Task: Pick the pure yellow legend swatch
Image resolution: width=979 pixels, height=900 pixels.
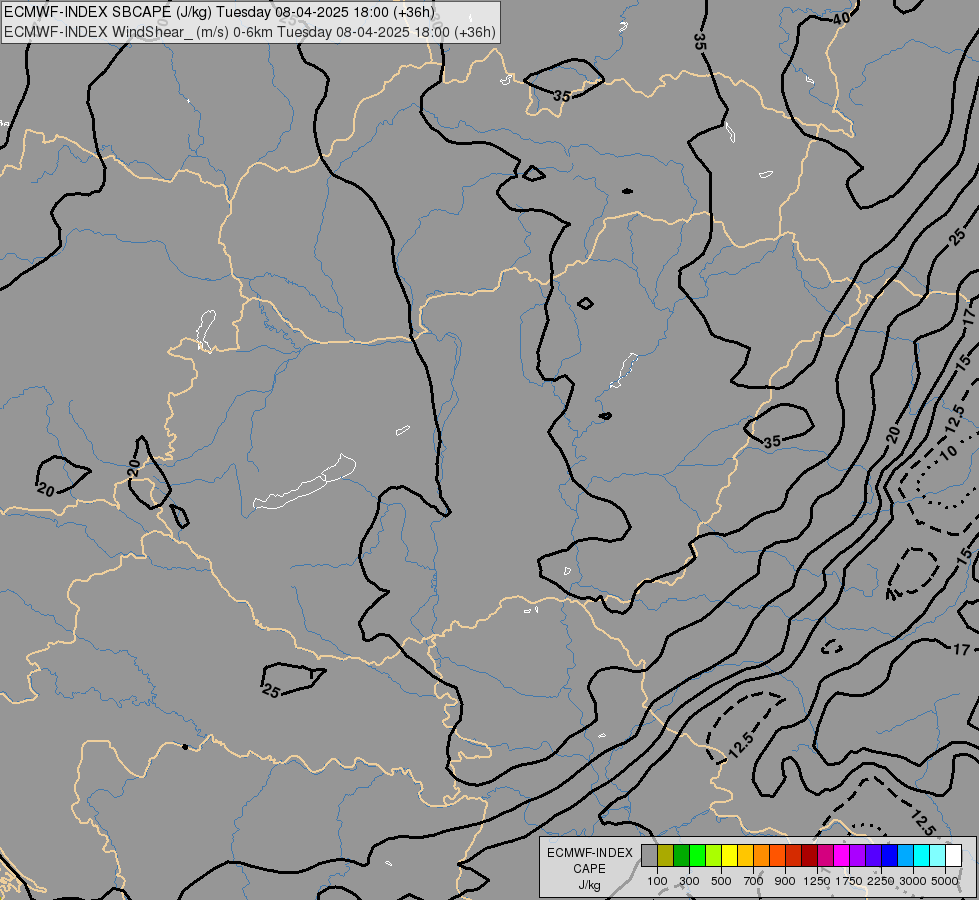Action: [x=729, y=856]
